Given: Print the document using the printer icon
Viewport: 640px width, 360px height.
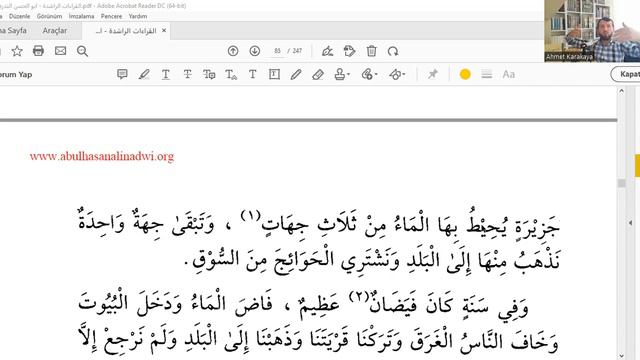Looking at the screenshot, I should (x=38, y=51).
